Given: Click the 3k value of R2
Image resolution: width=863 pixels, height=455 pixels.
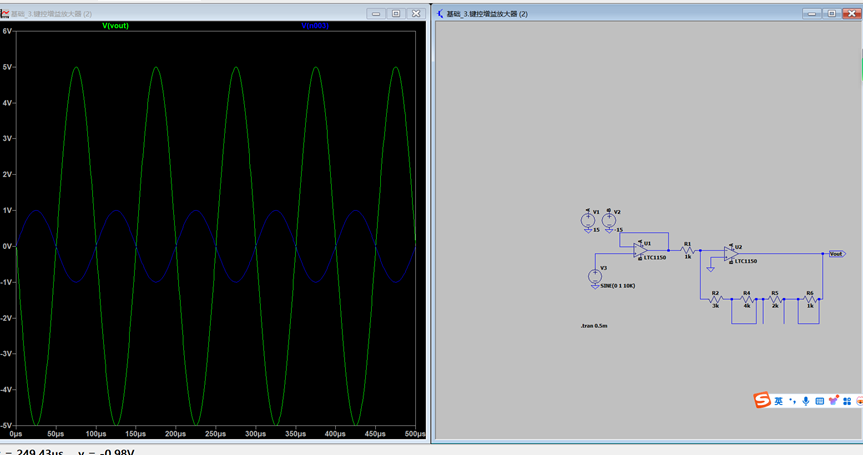Looking at the screenshot, I should 715,306.
